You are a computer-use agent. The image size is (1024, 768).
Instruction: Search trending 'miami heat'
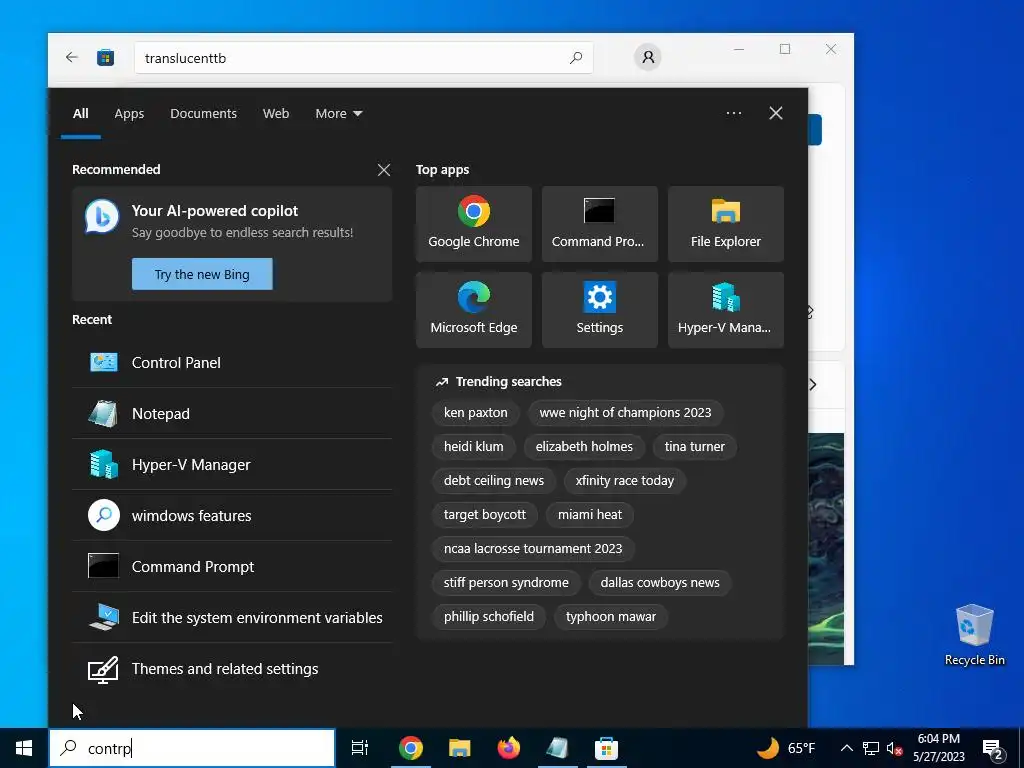click(590, 515)
